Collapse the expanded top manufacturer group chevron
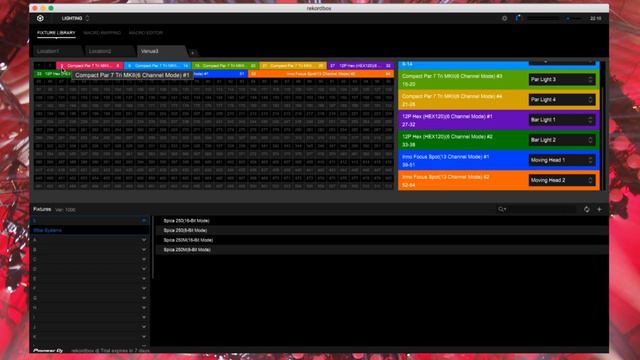 144,220
